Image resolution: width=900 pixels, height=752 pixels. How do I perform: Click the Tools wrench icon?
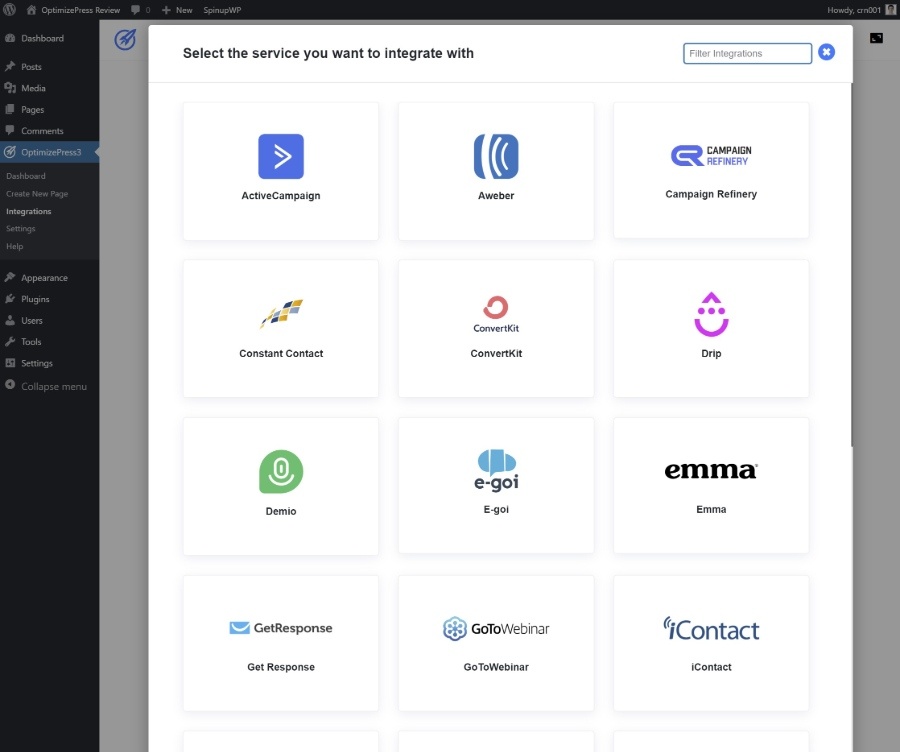click(10, 341)
